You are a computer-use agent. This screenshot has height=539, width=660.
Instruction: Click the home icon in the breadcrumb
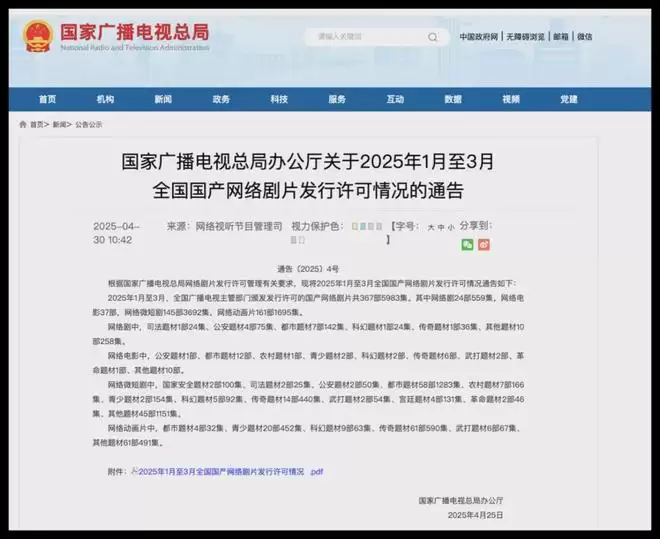tap(23, 125)
